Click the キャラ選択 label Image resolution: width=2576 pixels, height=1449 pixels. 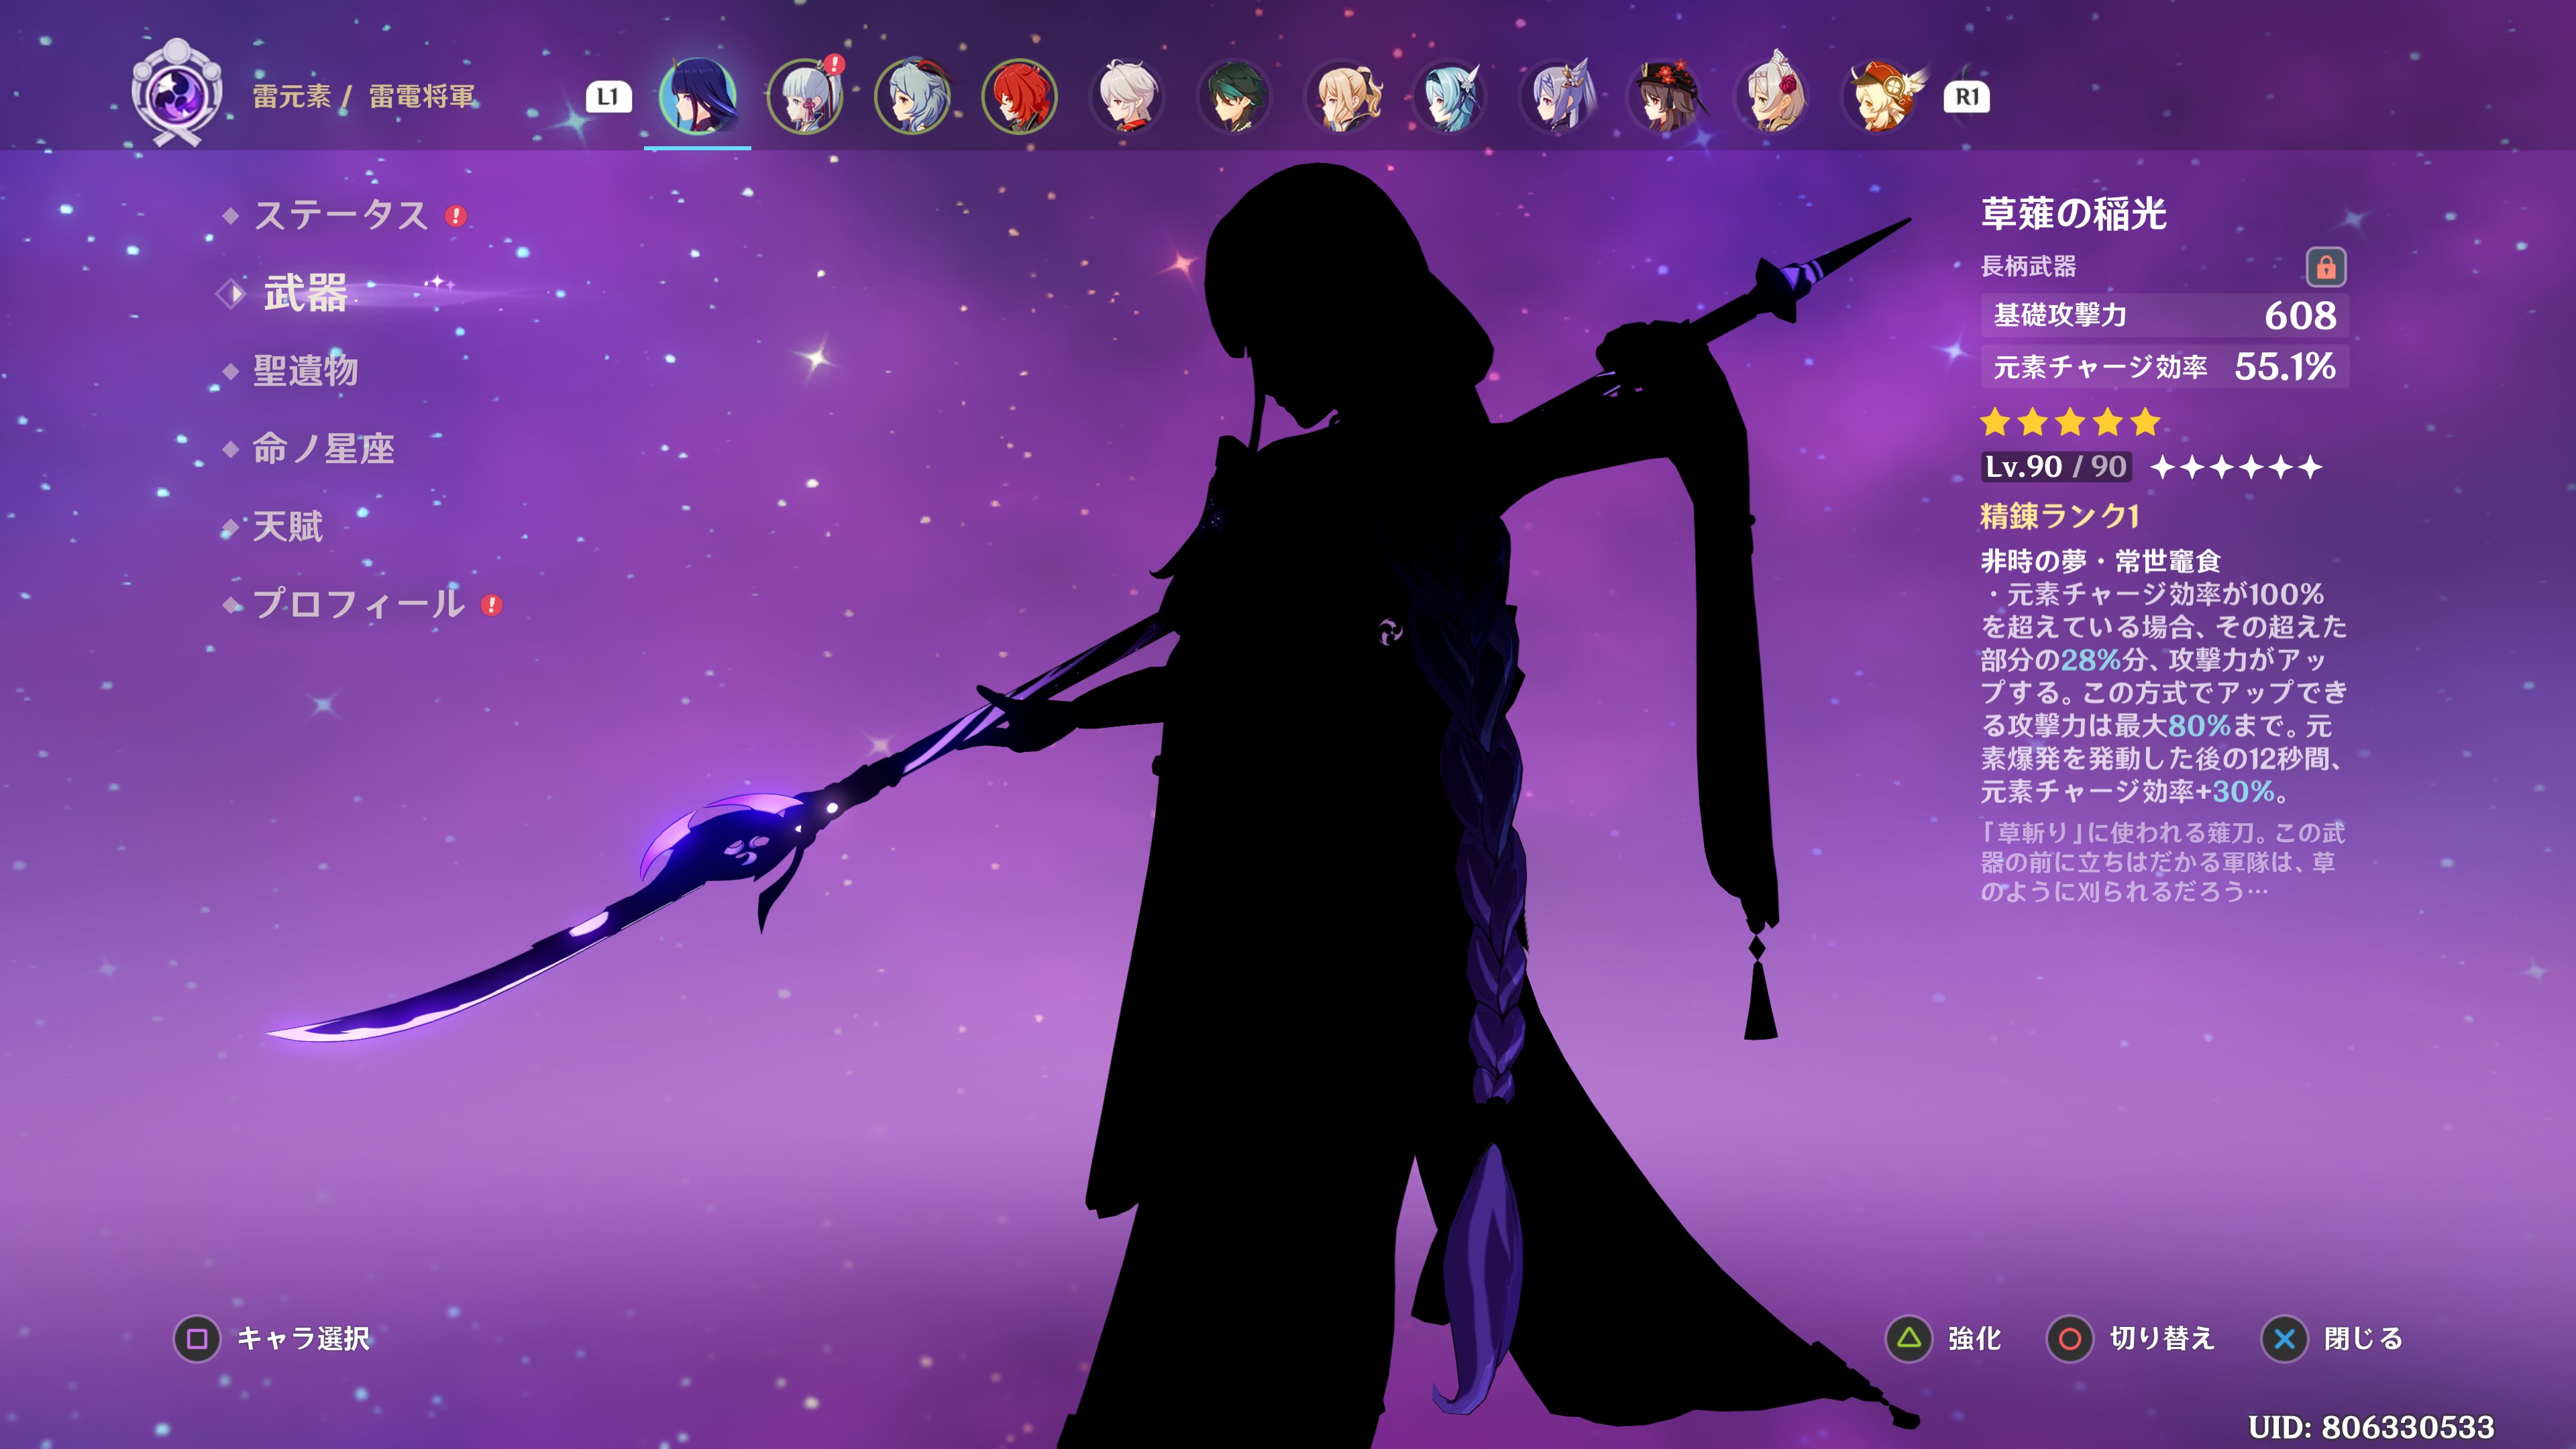pos(303,1338)
